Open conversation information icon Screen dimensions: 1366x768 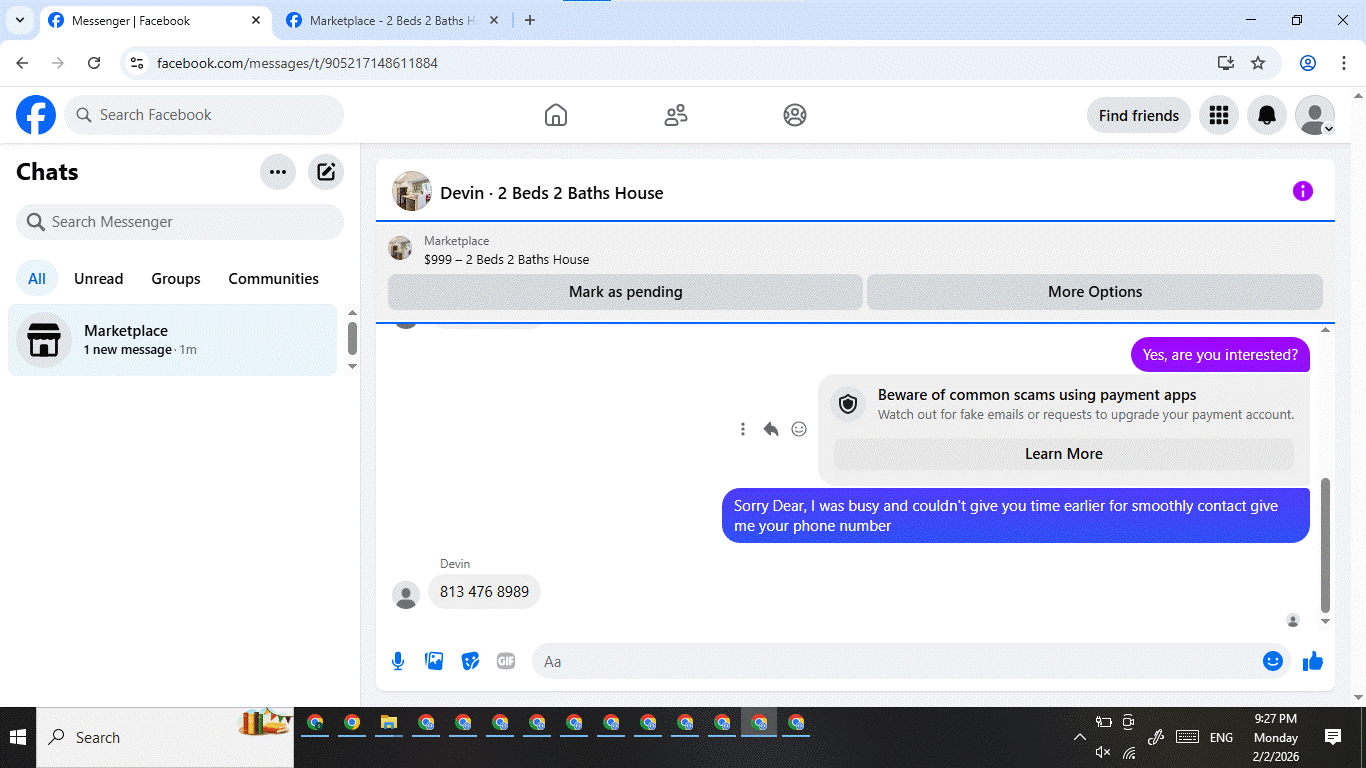(x=1303, y=191)
